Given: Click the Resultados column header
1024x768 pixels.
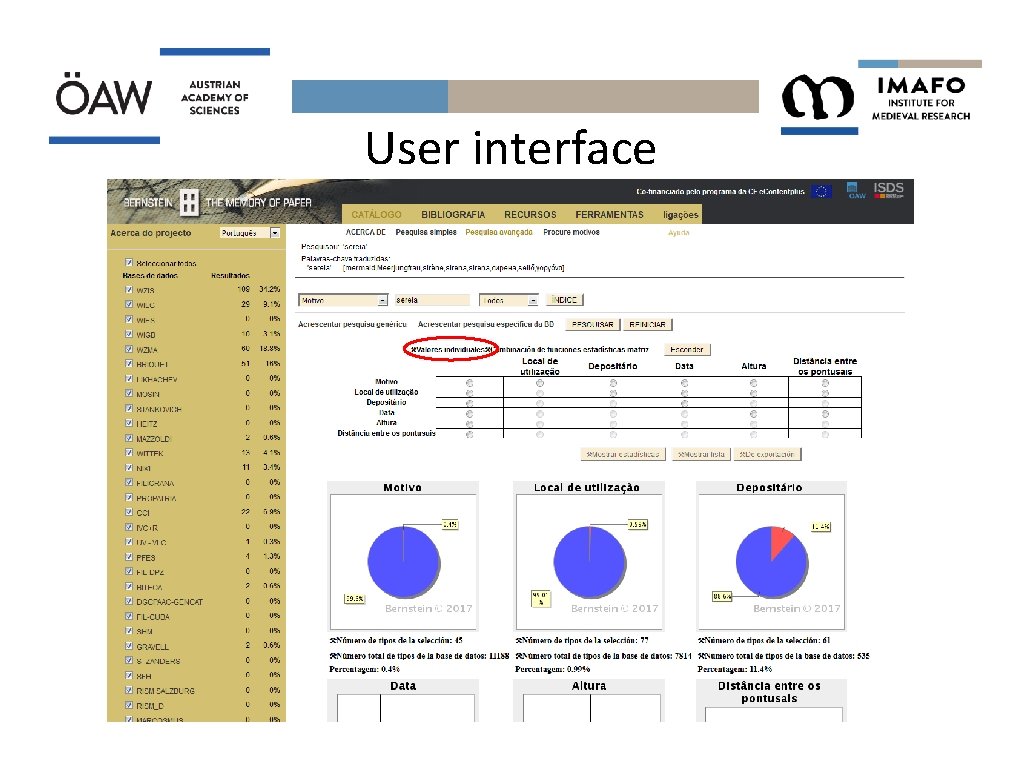Looking at the screenshot, I should click(231, 276).
